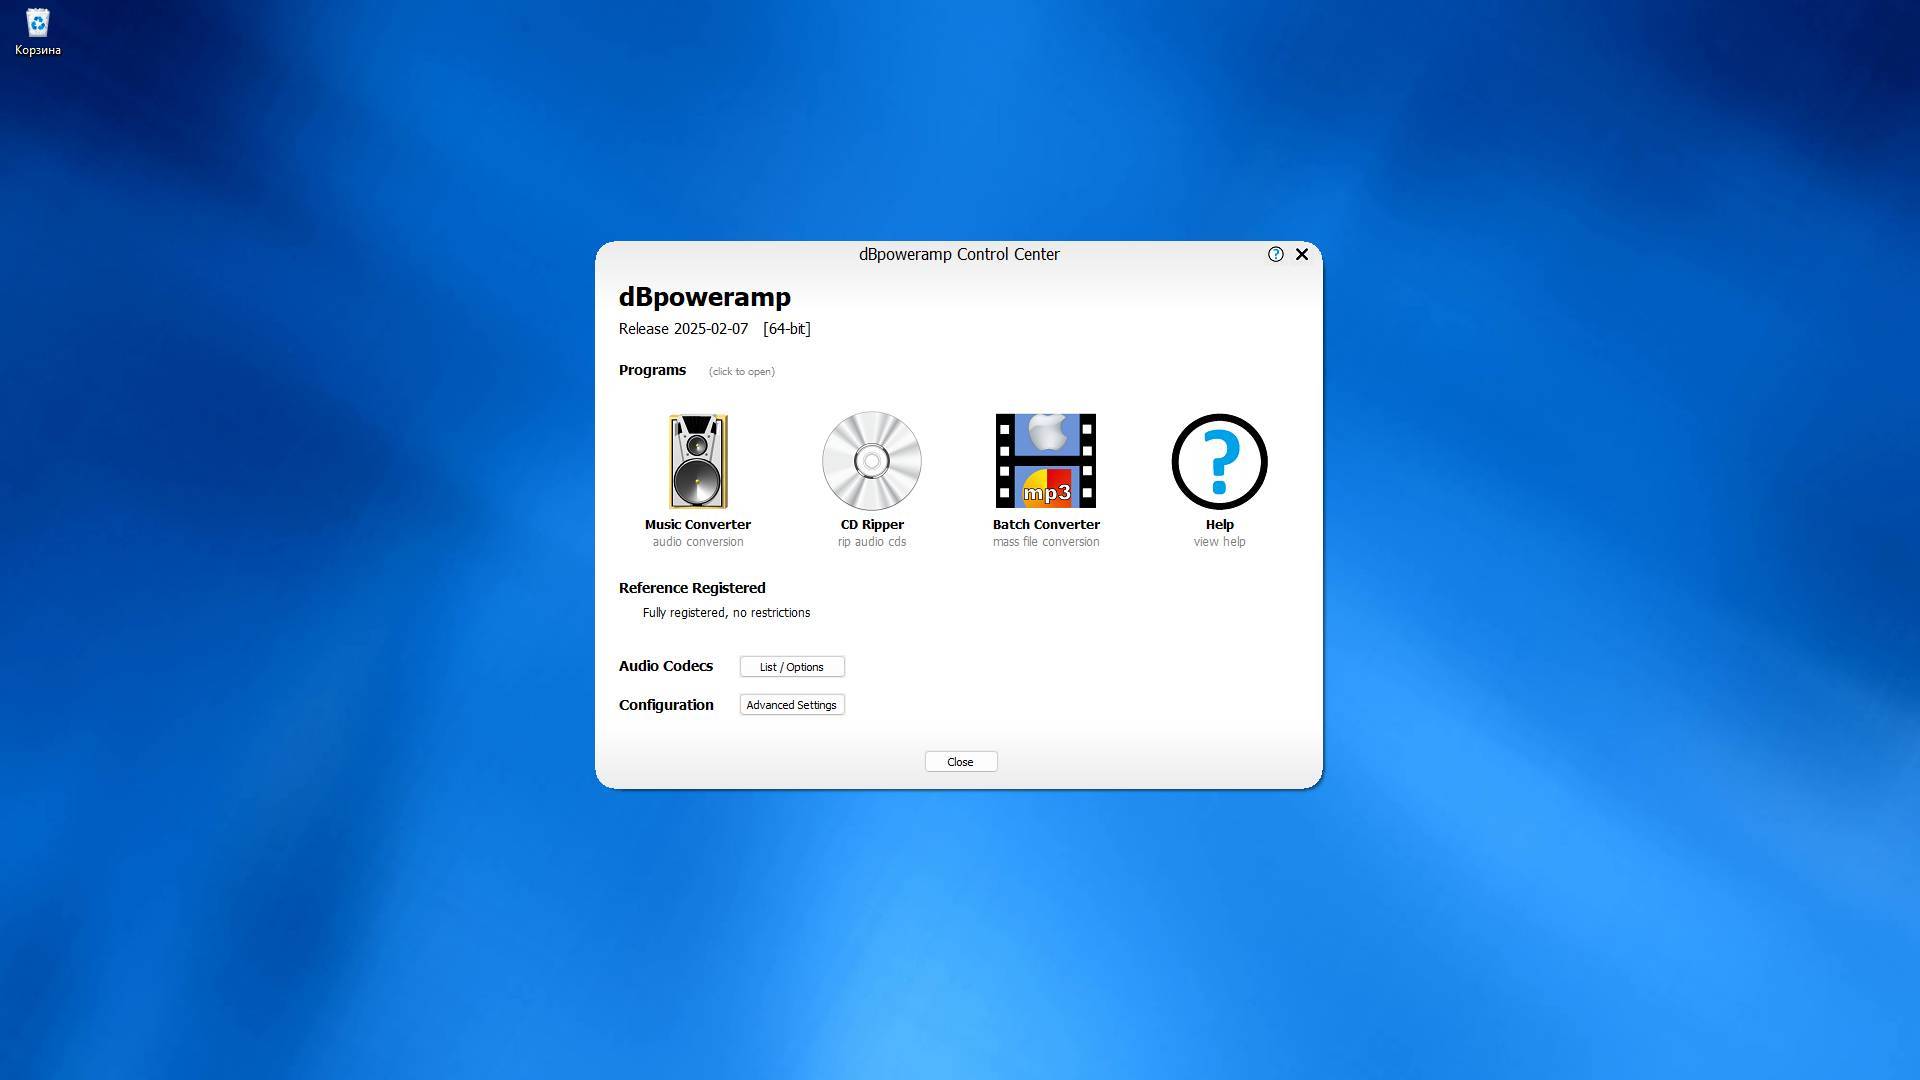The image size is (1920, 1080).
Task: Open Audio Codecs List / Options
Action: point(792,667)
